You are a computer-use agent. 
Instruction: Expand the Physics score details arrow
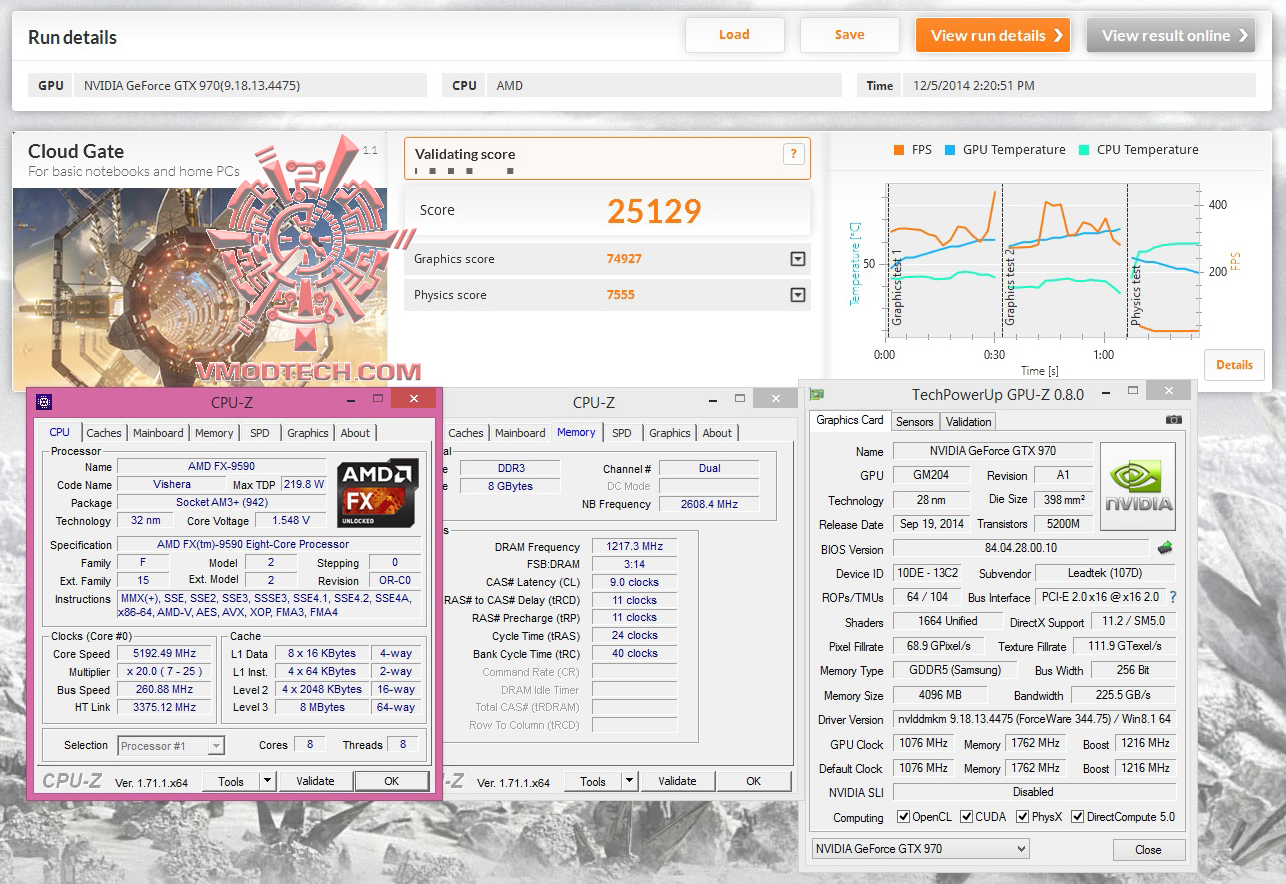click(797, 295)
